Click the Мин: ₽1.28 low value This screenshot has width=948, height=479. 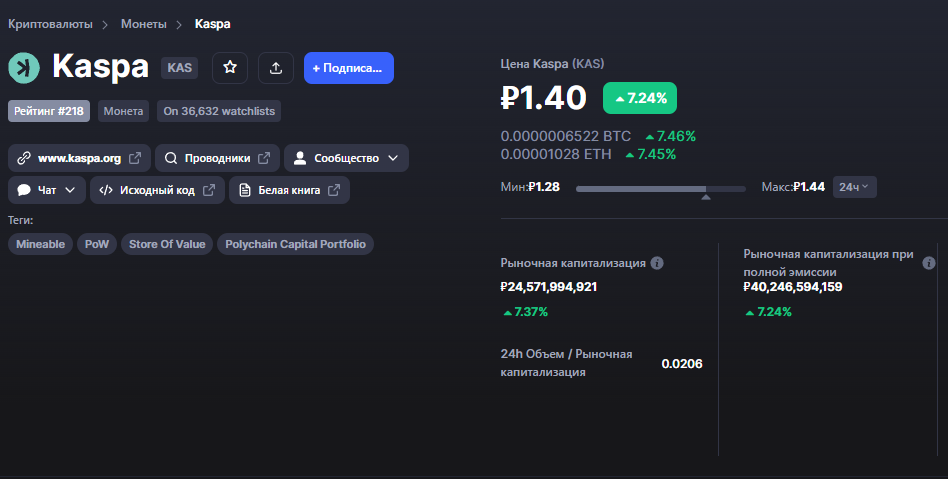point(530,187)
